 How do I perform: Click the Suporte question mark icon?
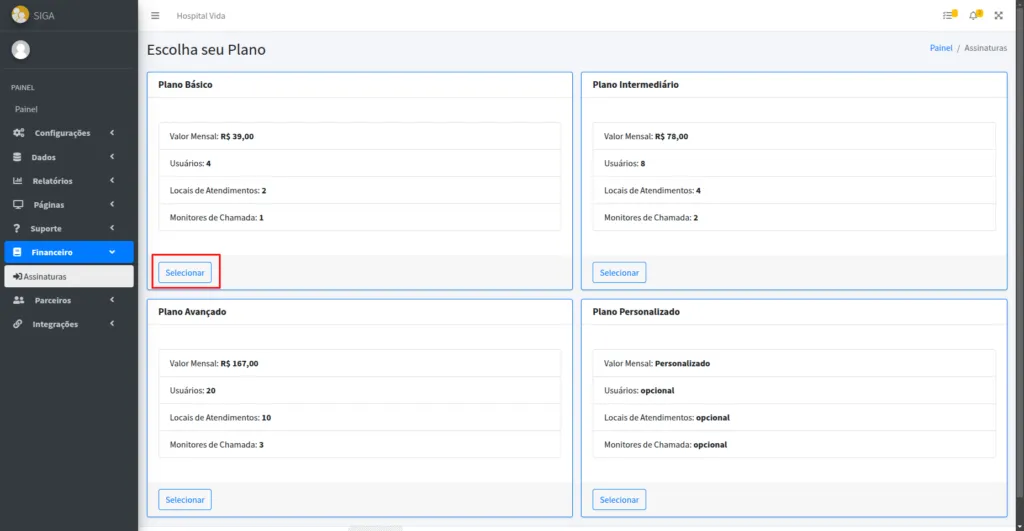17,229
